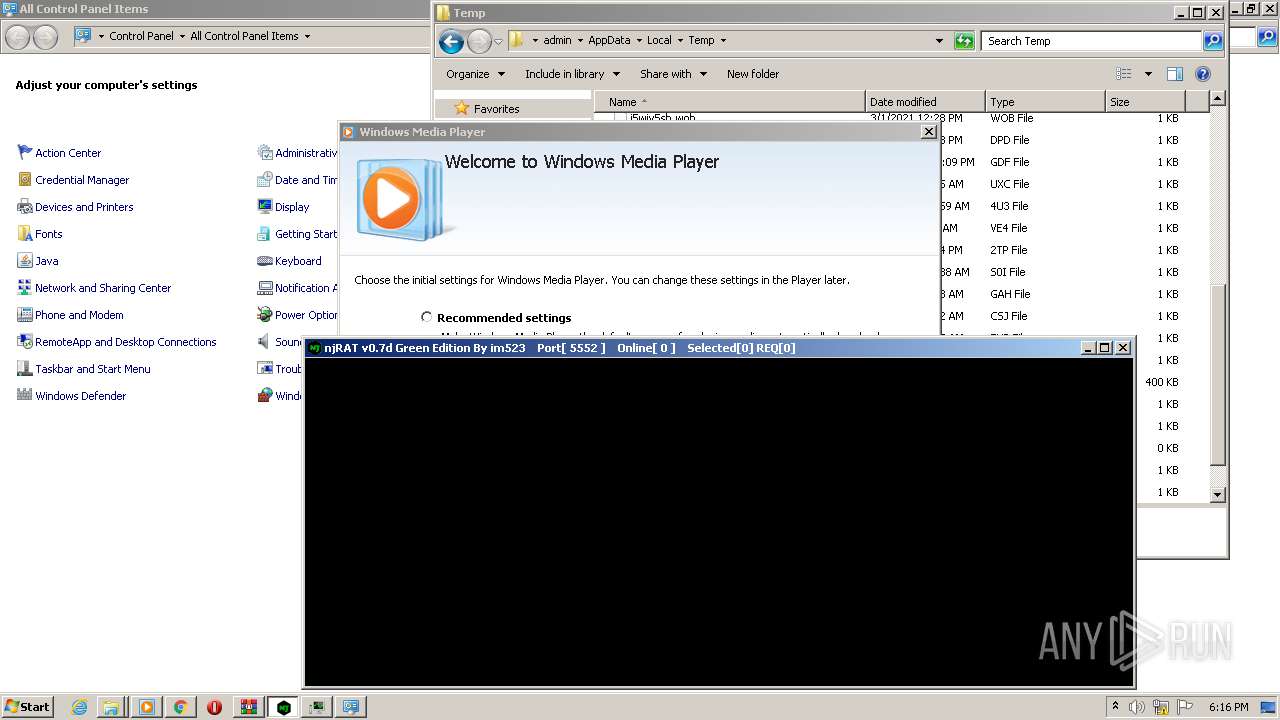Click the volume speaker tray icon
The height and width of the screenshot is (720, 1280).
coord(1137,707)
